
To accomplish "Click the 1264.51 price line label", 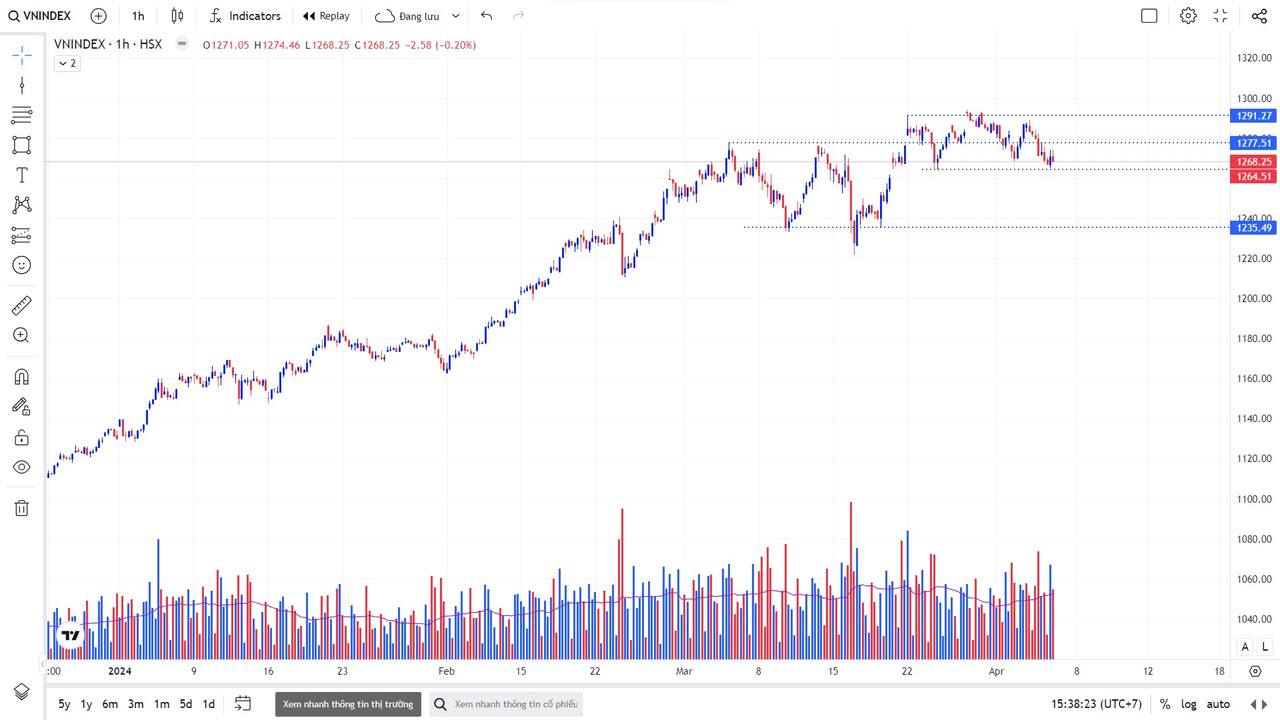I will tap(1253, 176).
